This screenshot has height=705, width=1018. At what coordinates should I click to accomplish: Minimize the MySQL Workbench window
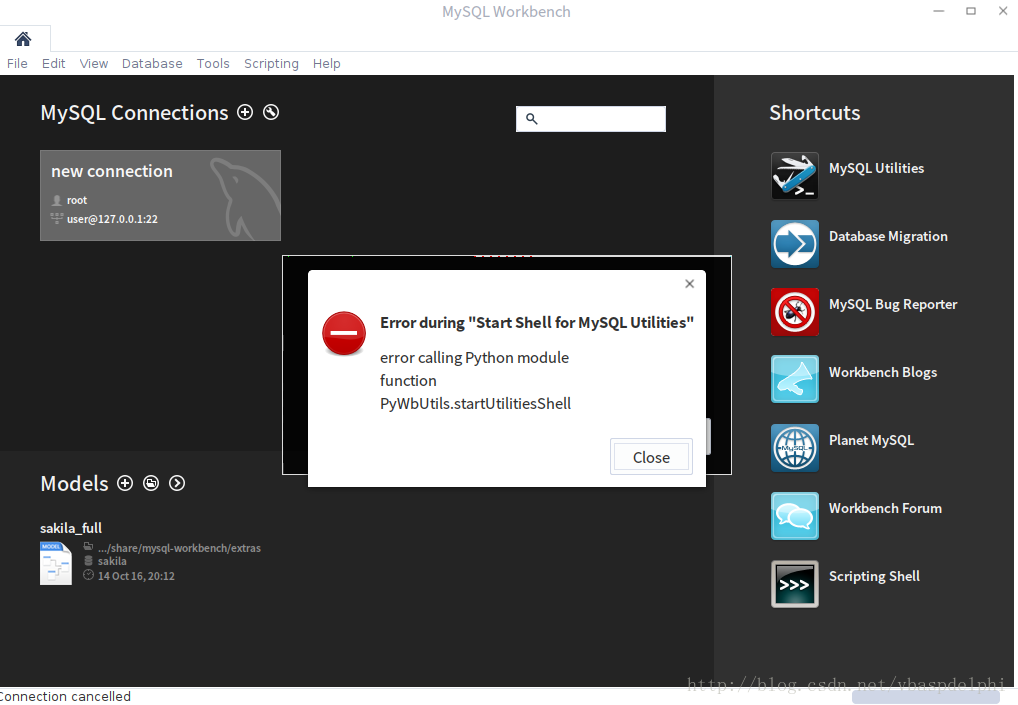(939, 11)
